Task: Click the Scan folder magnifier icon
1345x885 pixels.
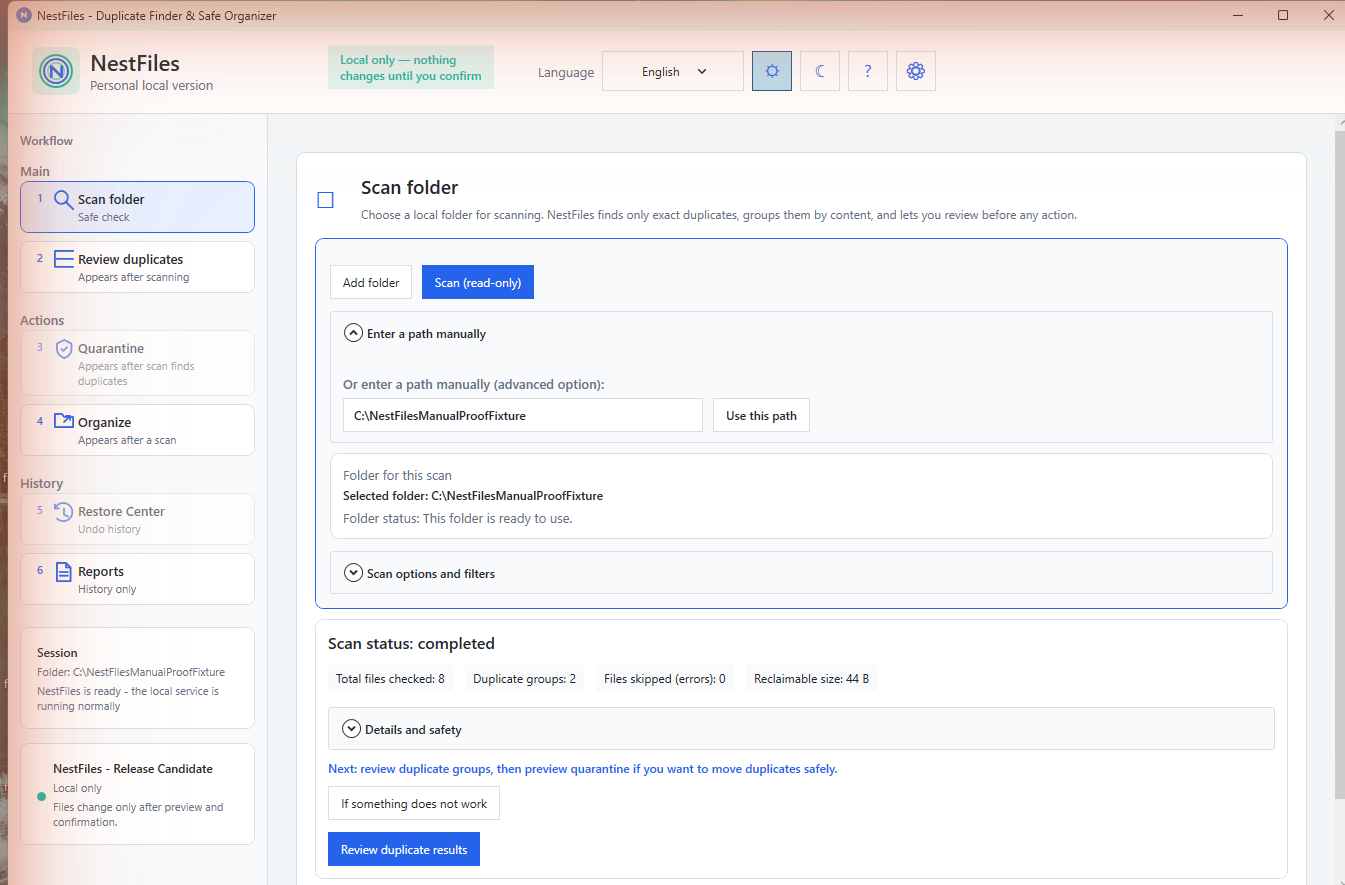Action: pos(63,199)
